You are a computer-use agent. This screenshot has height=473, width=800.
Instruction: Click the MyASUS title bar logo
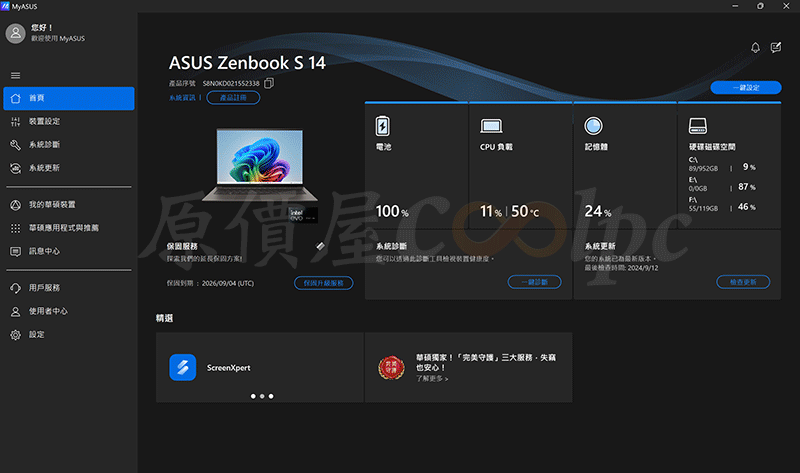click(5, 6)
